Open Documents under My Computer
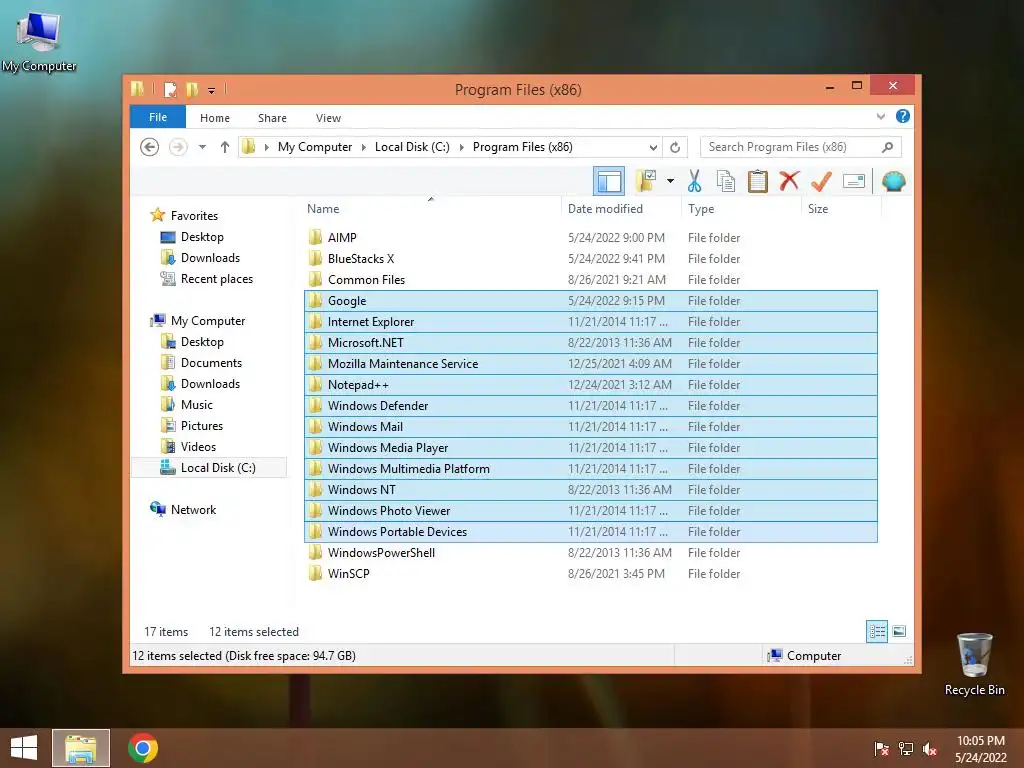This screenshot has width=1024, height=768. [x=211, y=362]
